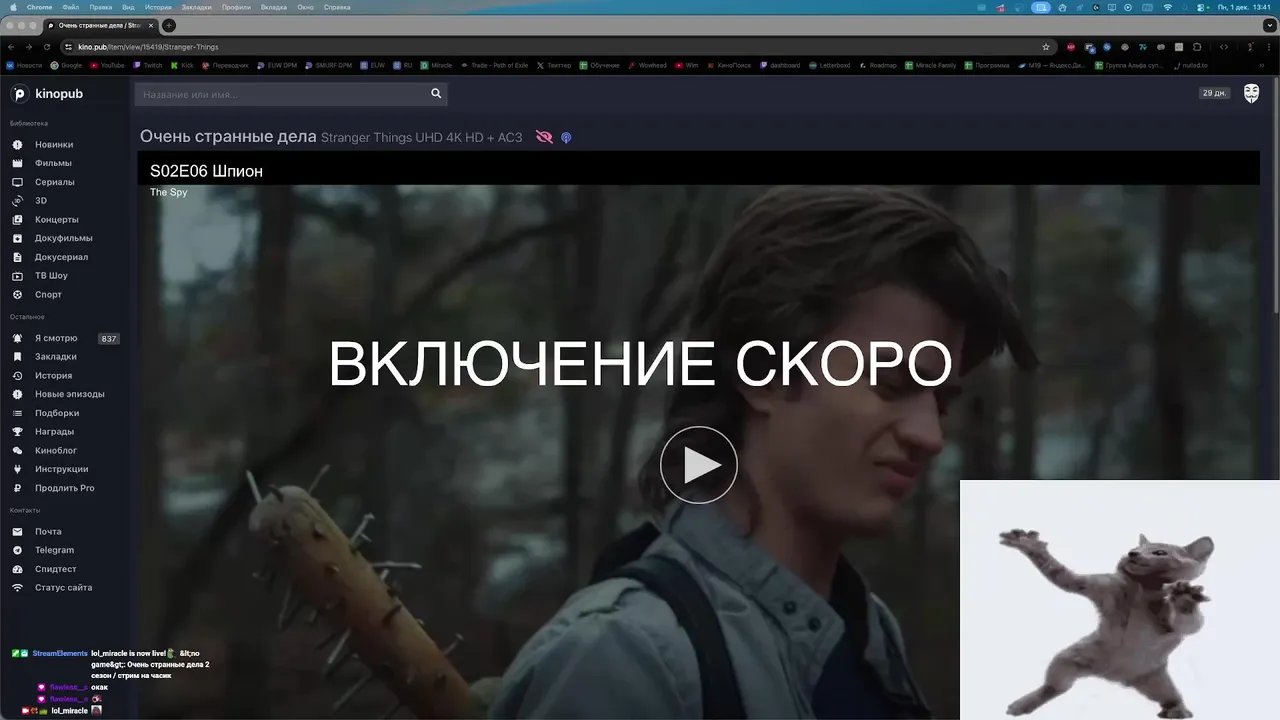Screen dimensions: 1280x720
Task: Open the Закладки menu in menu bar
Action: 196,7
